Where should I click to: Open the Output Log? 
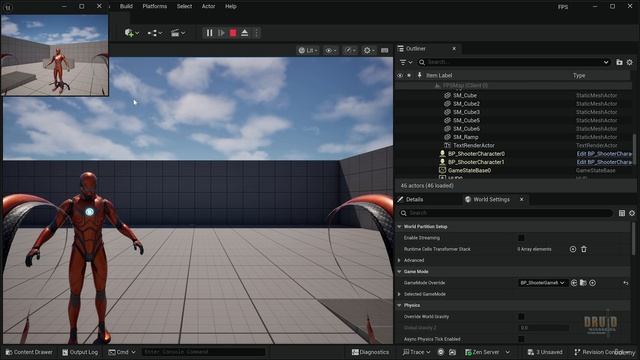pyautogui.click(x=80, y=352)
